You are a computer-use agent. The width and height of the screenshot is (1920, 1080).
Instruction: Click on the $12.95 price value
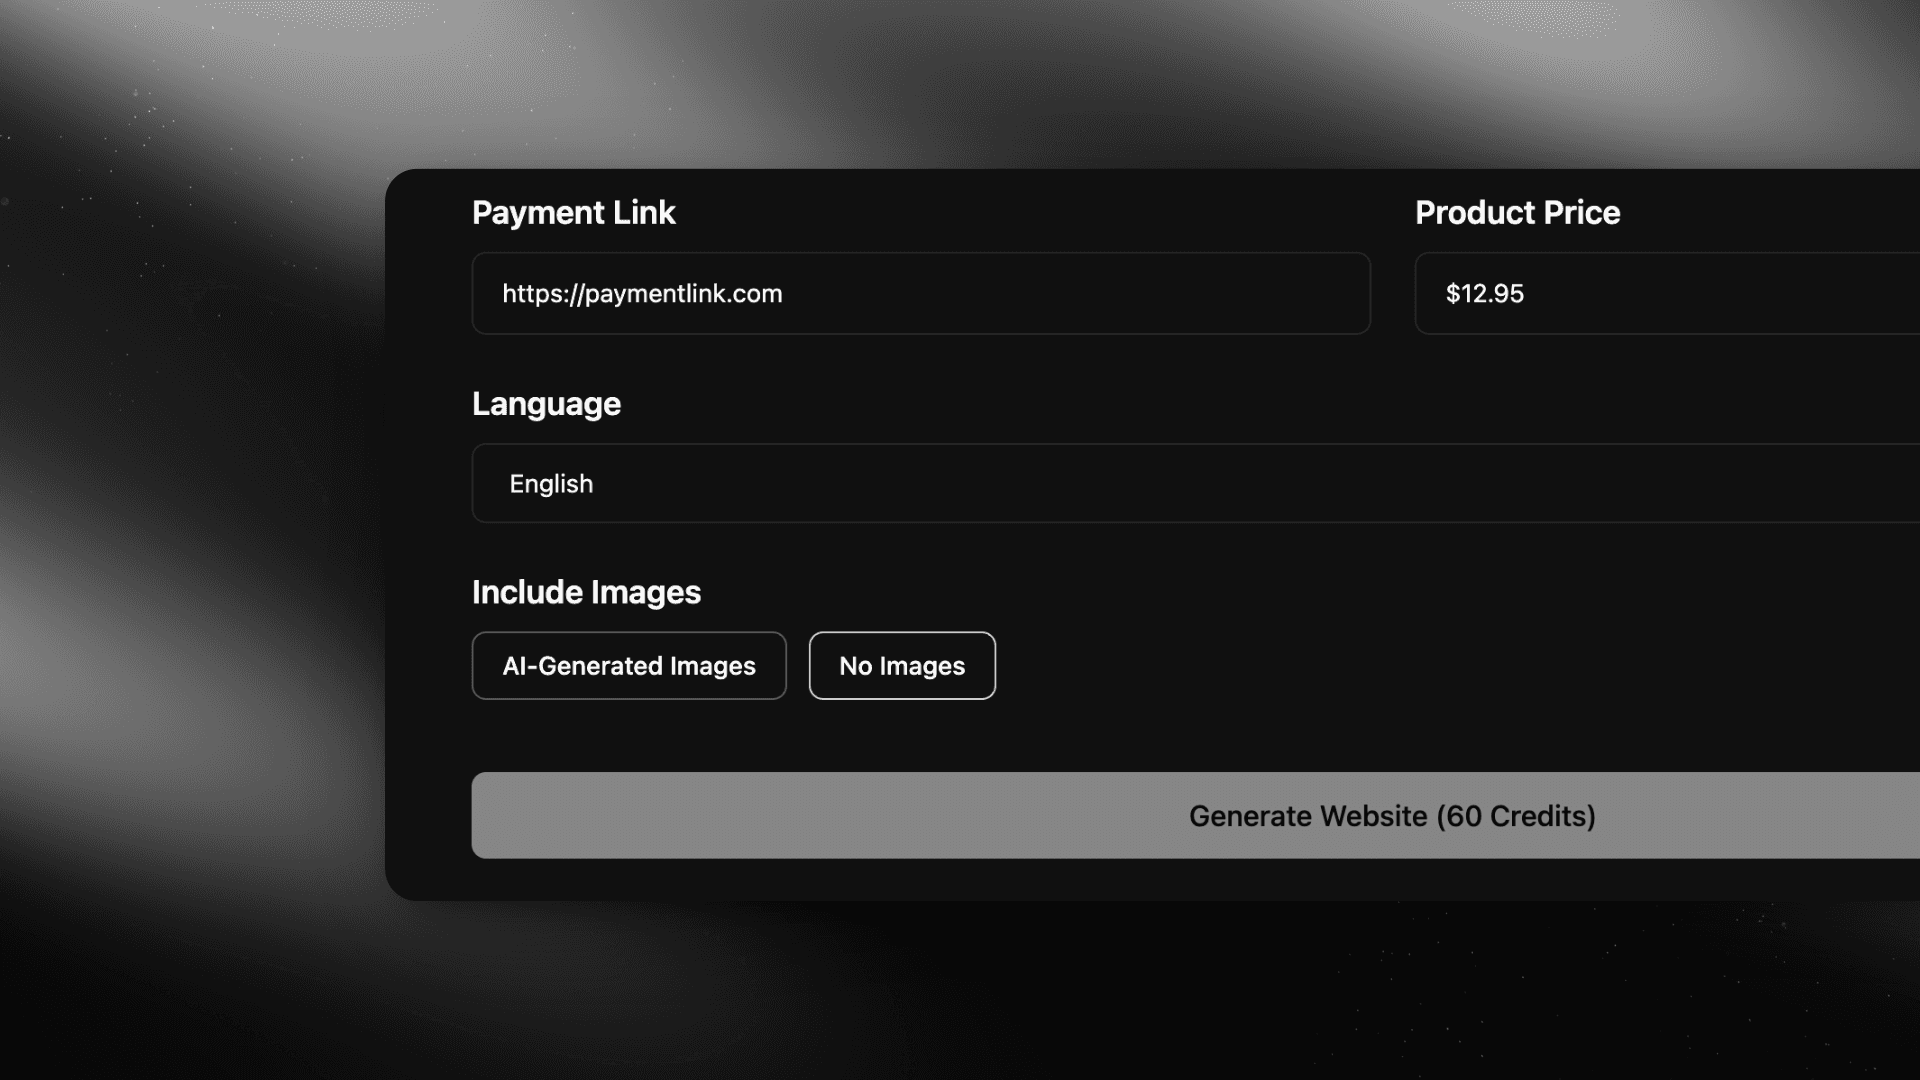[x=1484, y=294]
